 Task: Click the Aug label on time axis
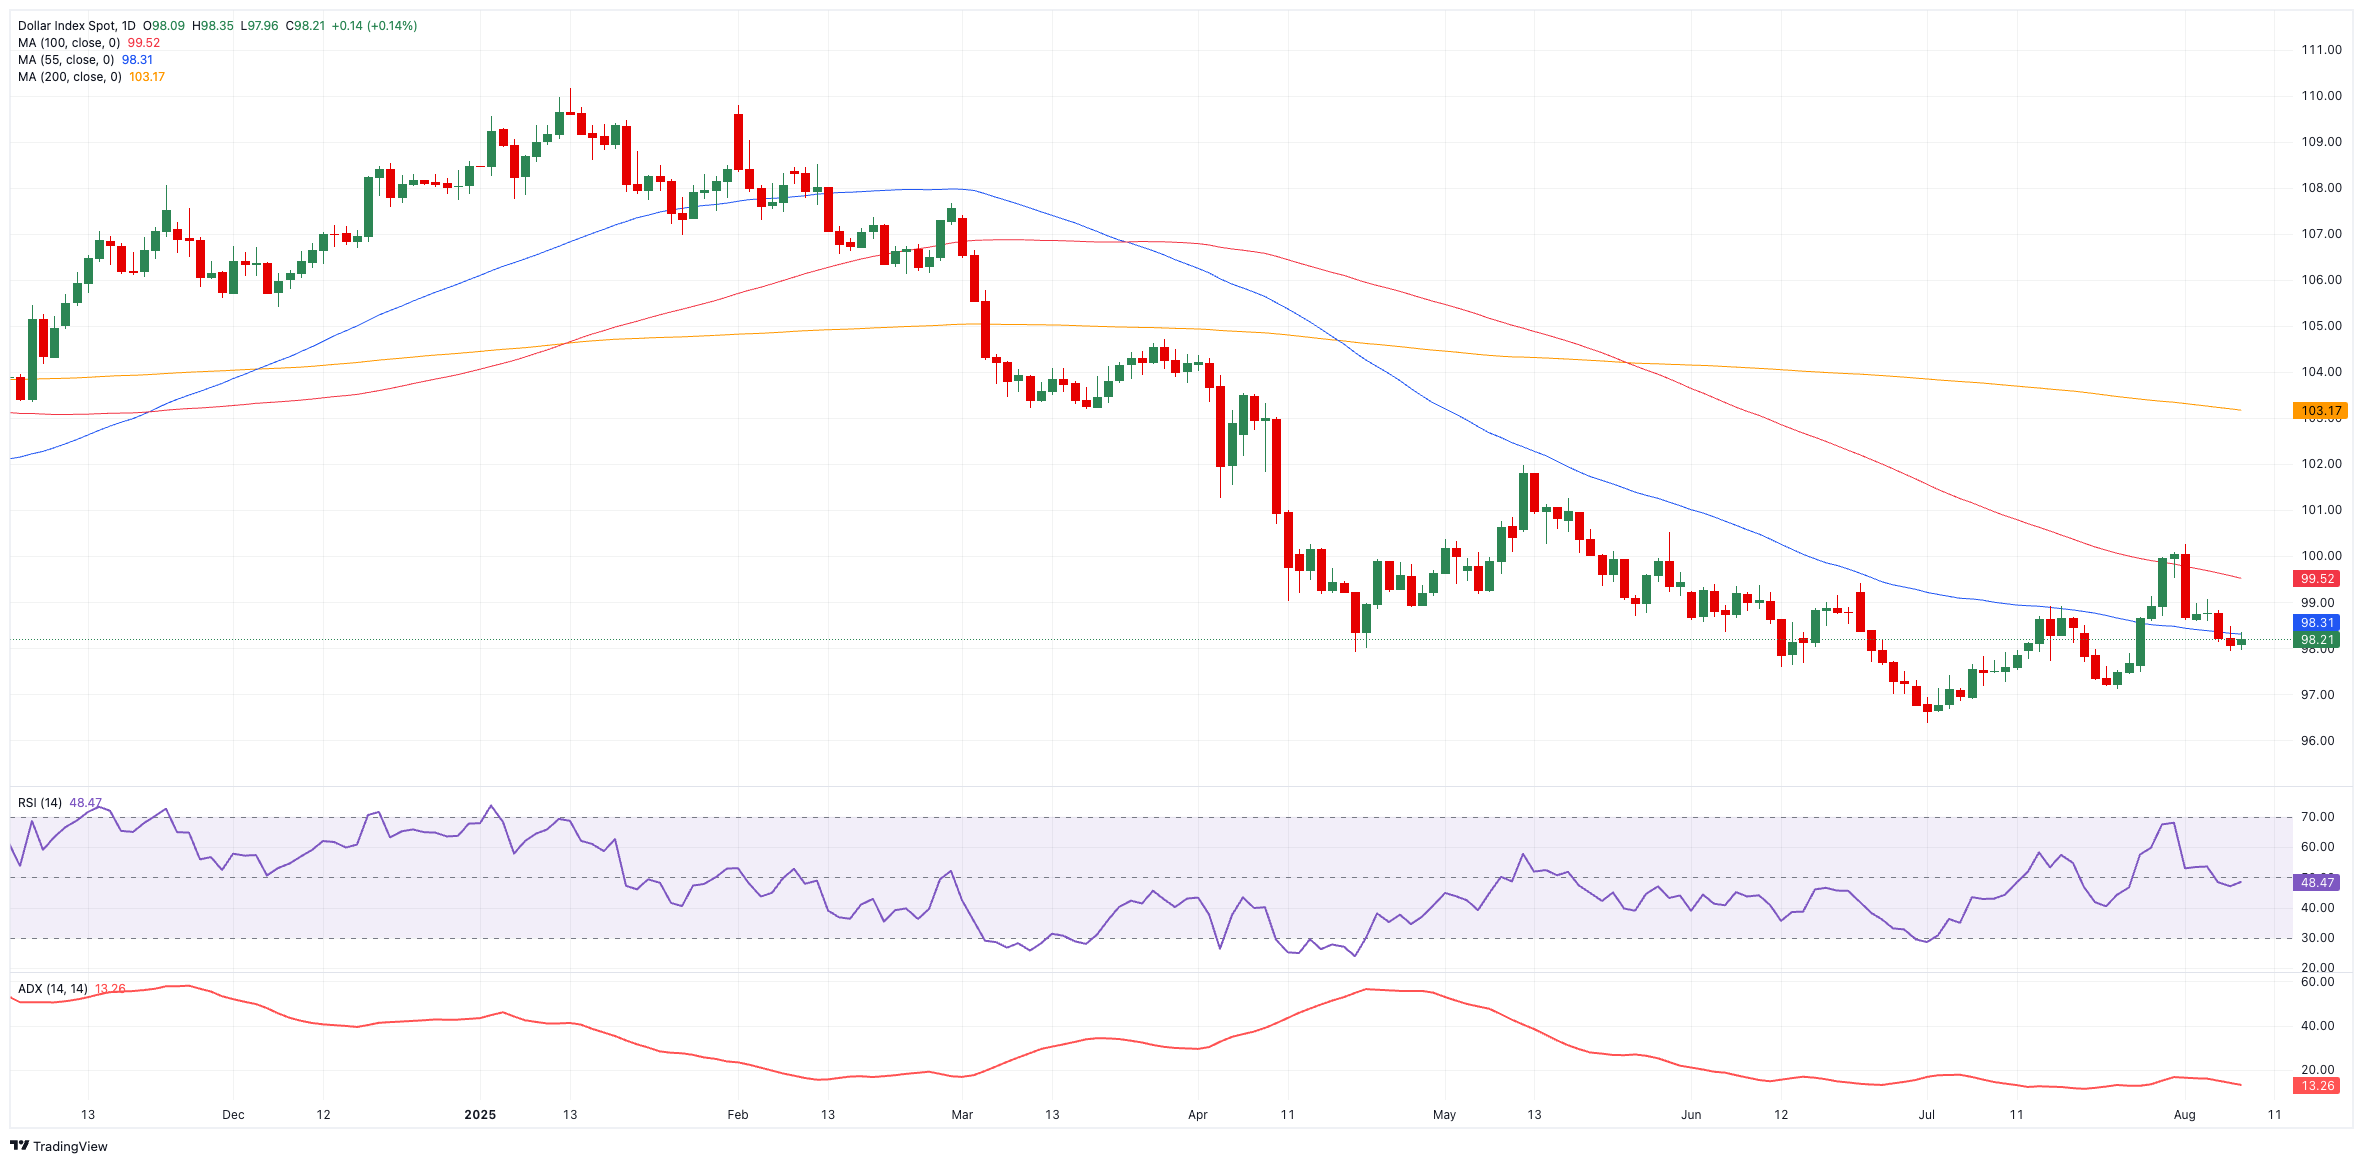[2184, 1115]
